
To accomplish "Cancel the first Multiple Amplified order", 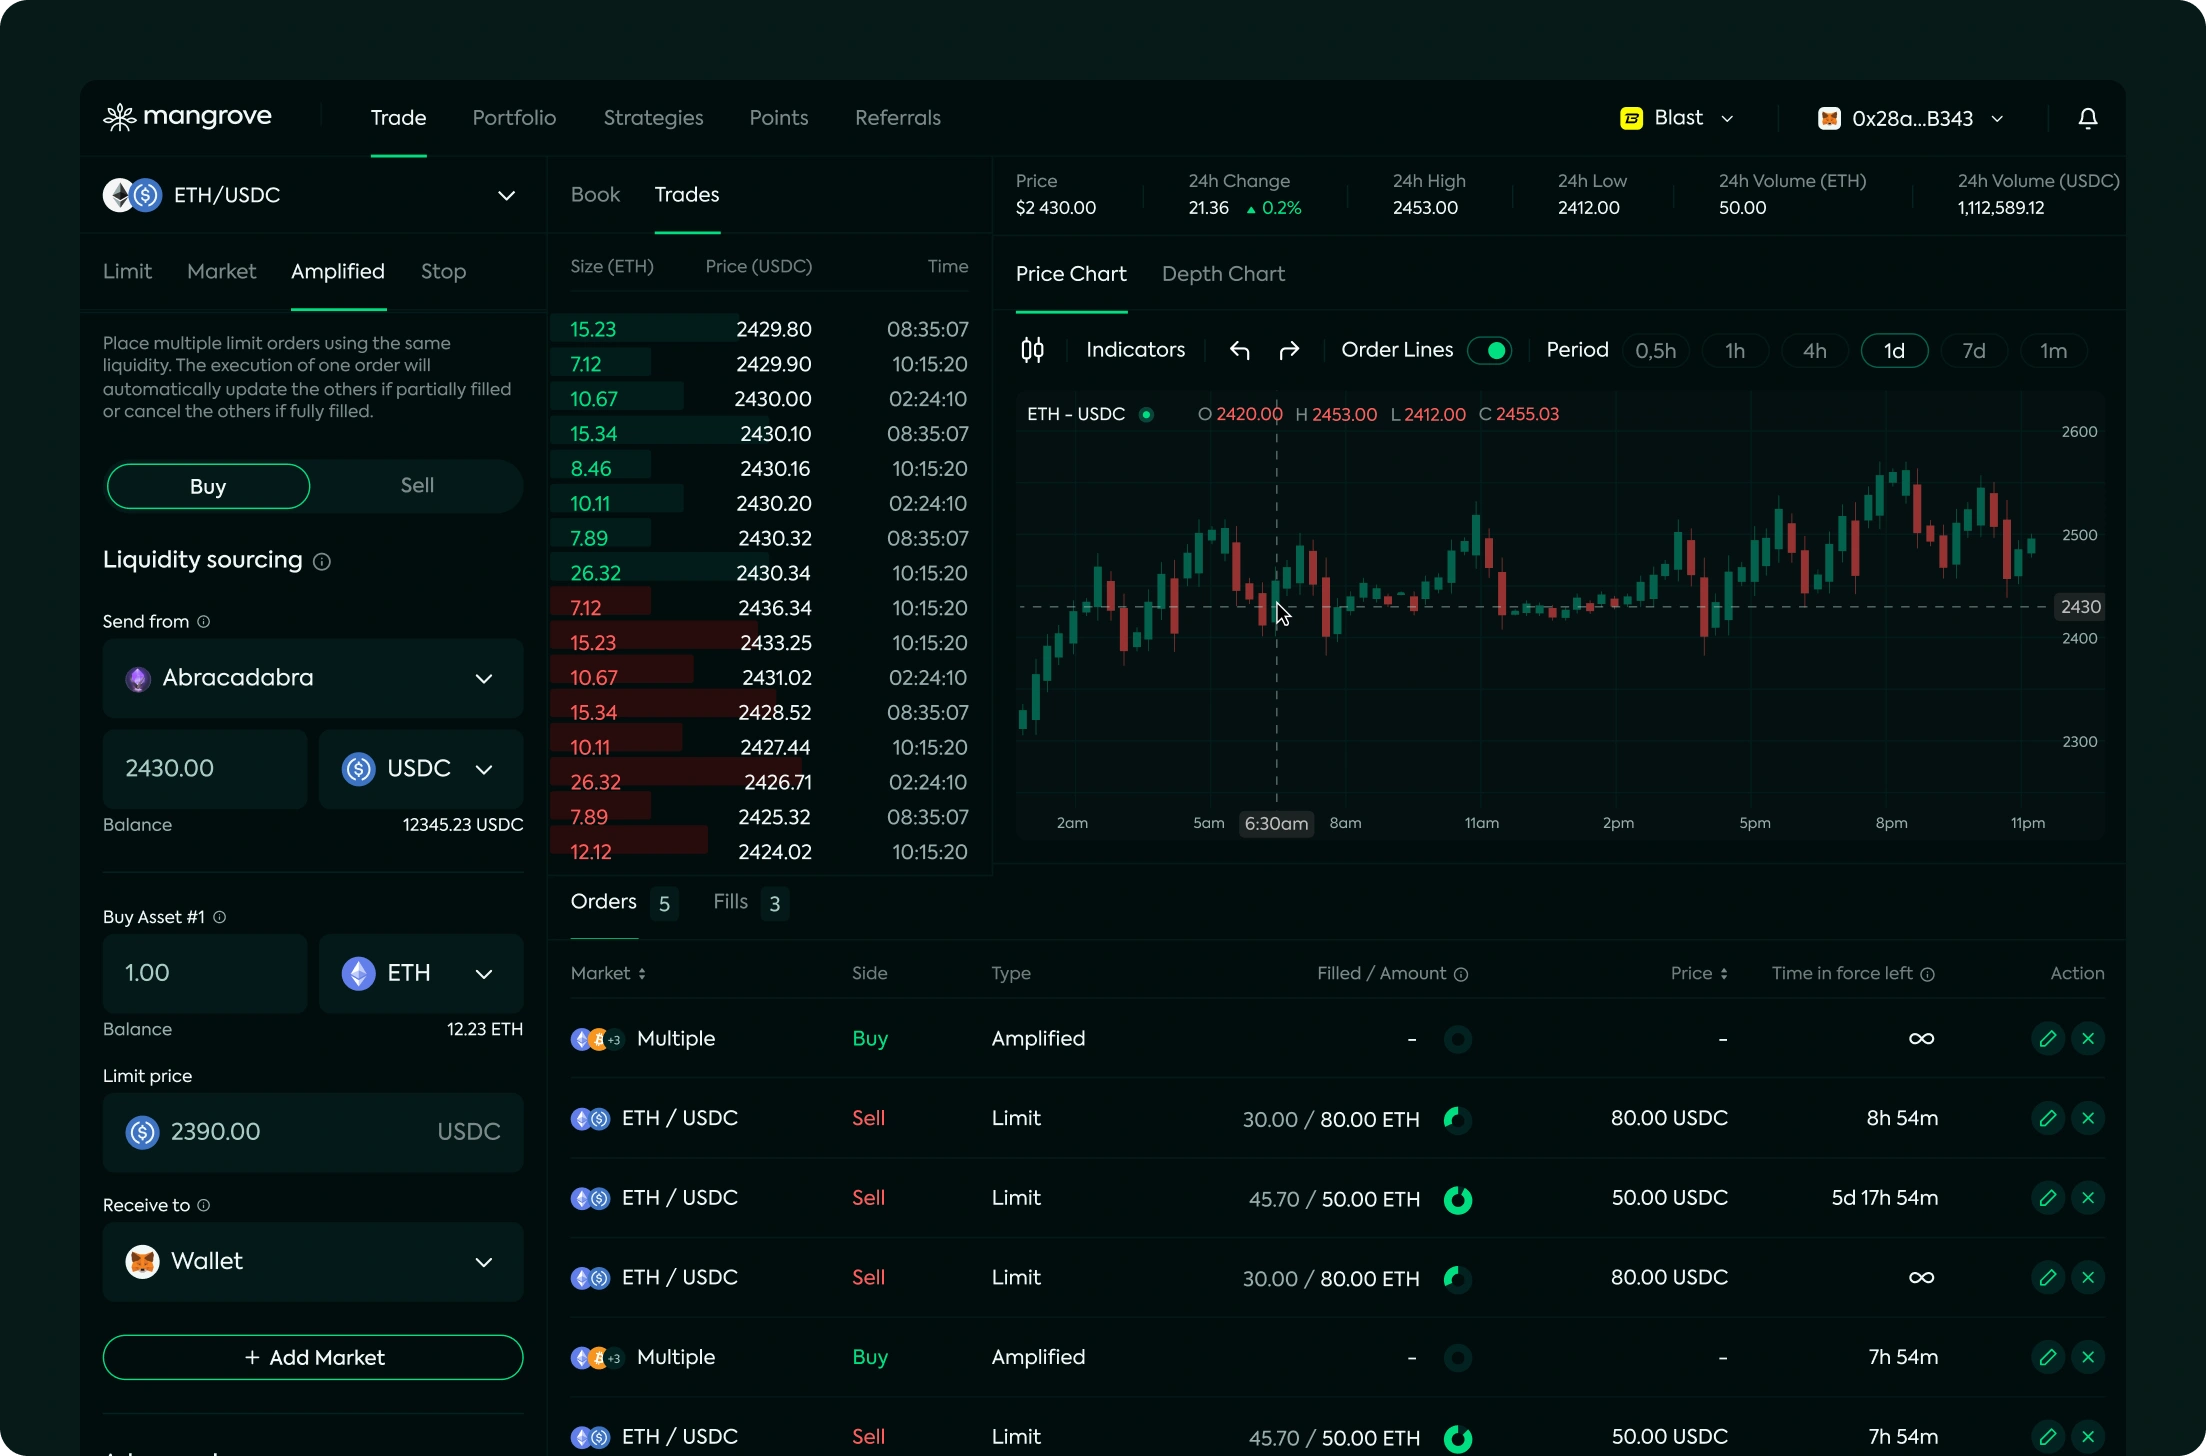I will [2088, 1038].
